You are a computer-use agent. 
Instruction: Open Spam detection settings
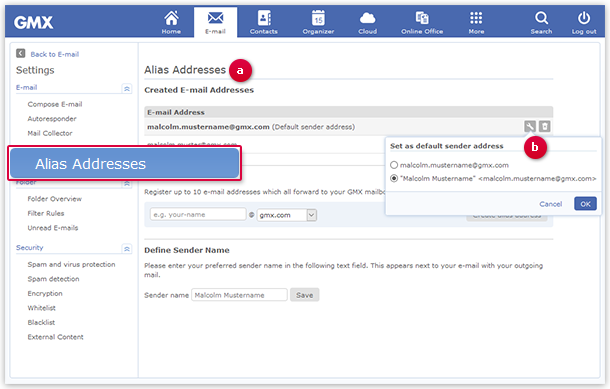point(53,279)
